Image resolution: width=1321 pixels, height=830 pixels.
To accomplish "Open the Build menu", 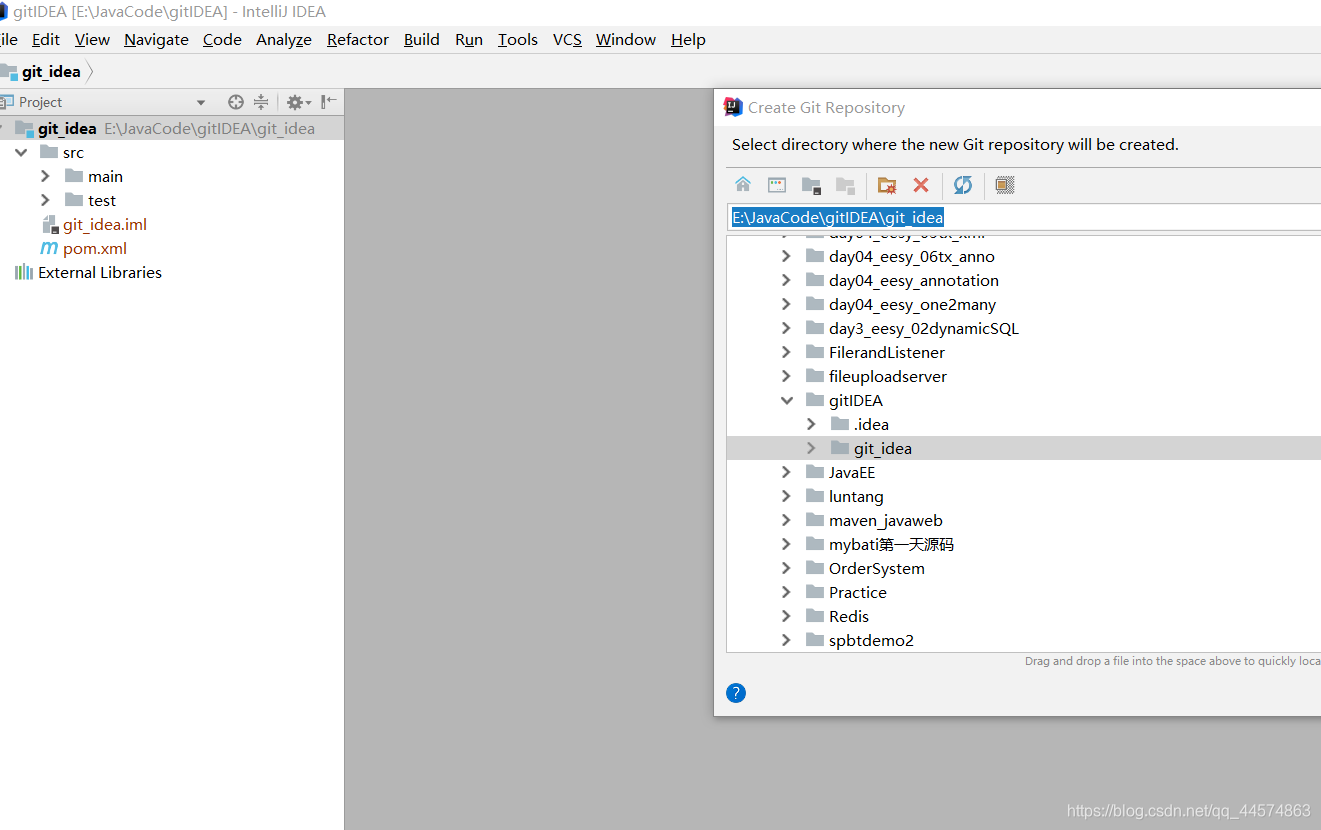I will [x=422, y=39].
